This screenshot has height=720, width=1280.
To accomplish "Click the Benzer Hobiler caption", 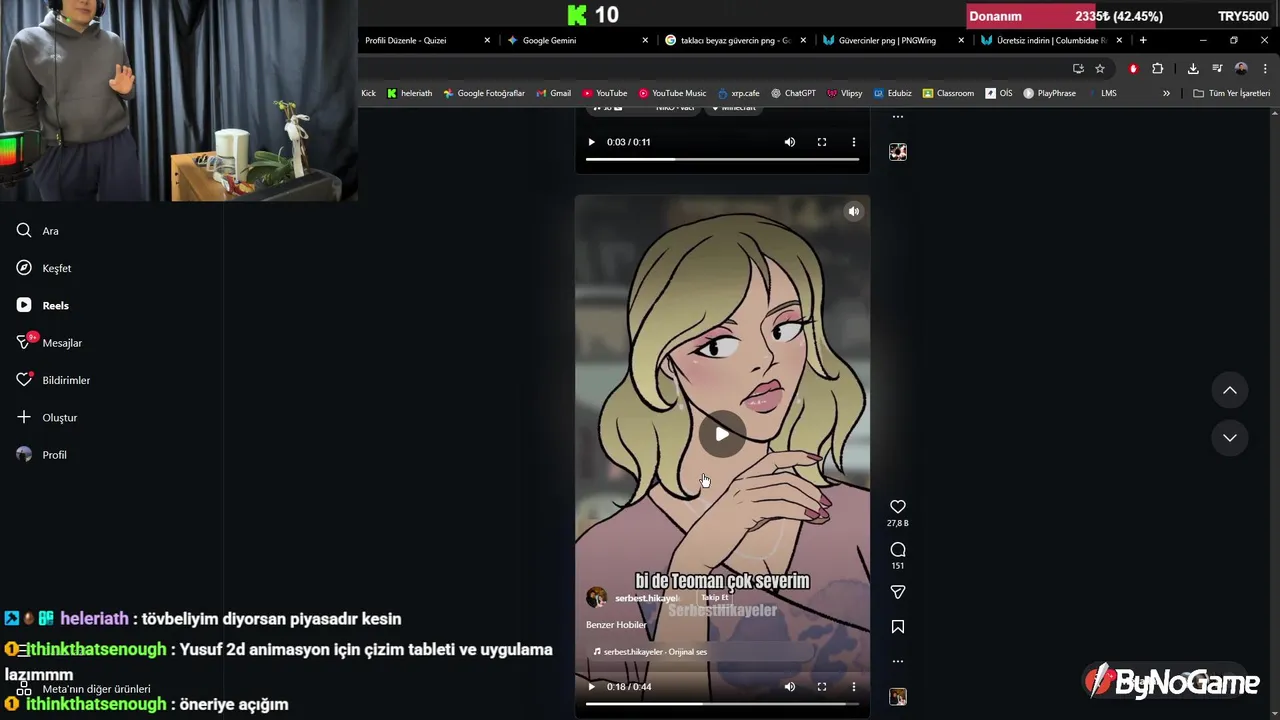I will 616,625.
